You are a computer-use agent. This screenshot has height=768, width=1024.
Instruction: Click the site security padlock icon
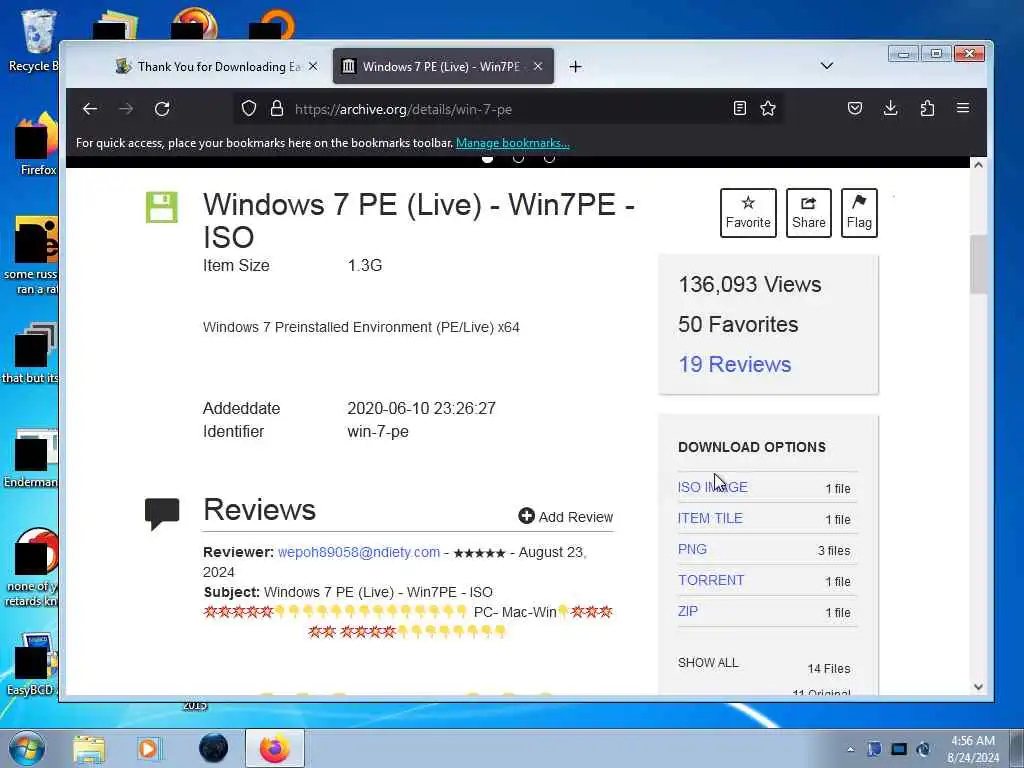coord(277,108)
